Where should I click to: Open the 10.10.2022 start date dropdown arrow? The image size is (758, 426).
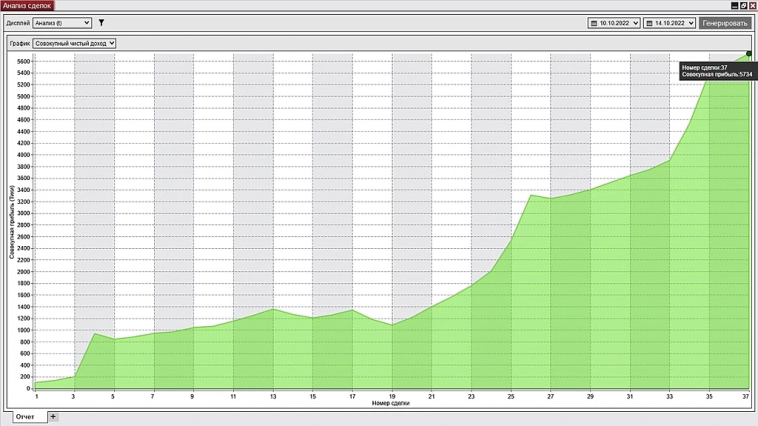click(x=635, y=22)
